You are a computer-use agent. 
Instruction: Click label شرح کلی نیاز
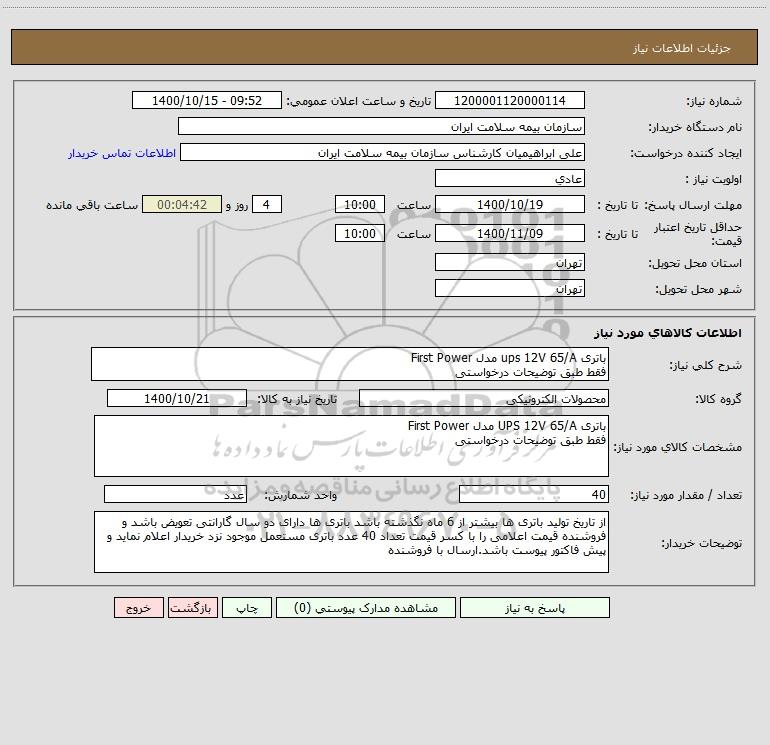tap(706, 365)
